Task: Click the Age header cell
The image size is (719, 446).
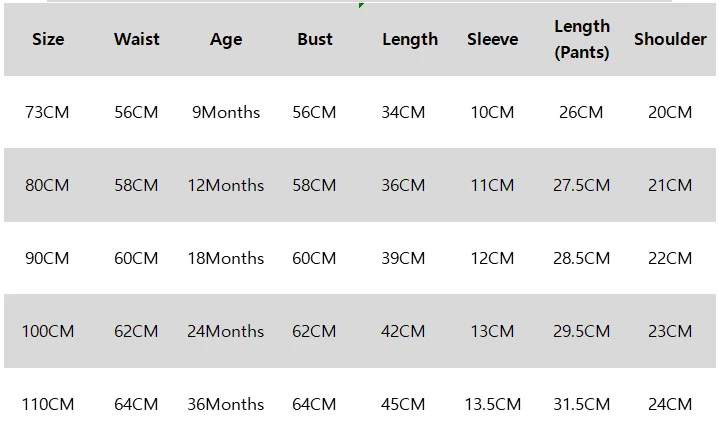Action: pyautogui.click(x=226, y=40)
